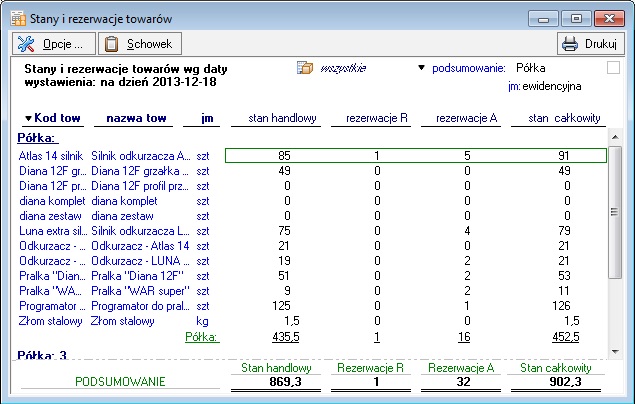Click the scrollbar up arrow
The width and height of the screenshot is (635, 404).
pos(615,137)
